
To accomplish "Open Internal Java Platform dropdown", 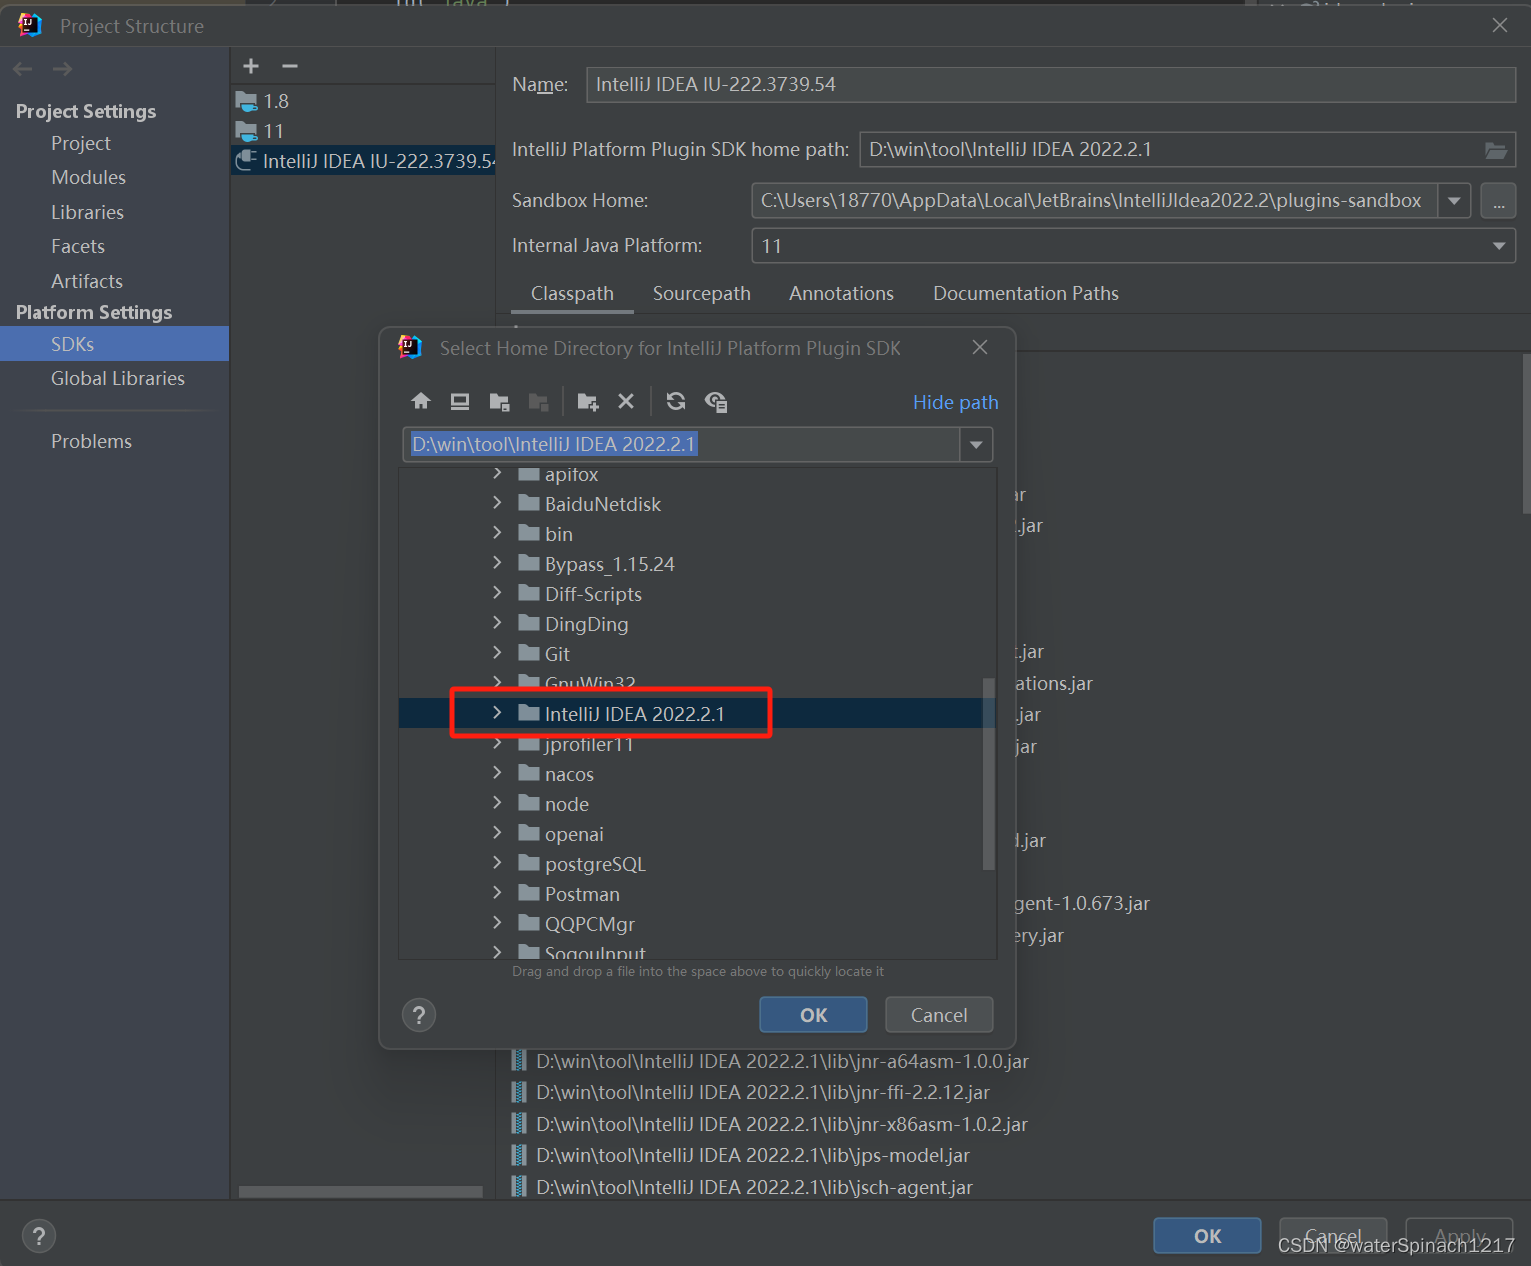I will tap(1498, 246).
